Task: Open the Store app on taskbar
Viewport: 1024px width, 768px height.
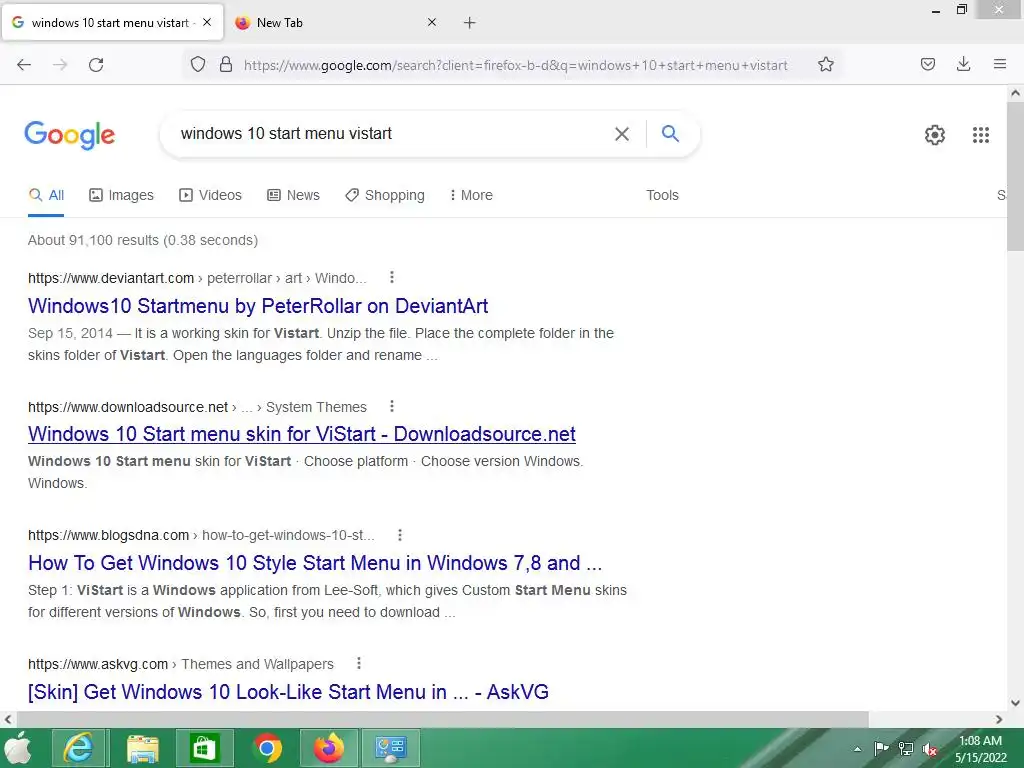Action: [x=203, y=748]
